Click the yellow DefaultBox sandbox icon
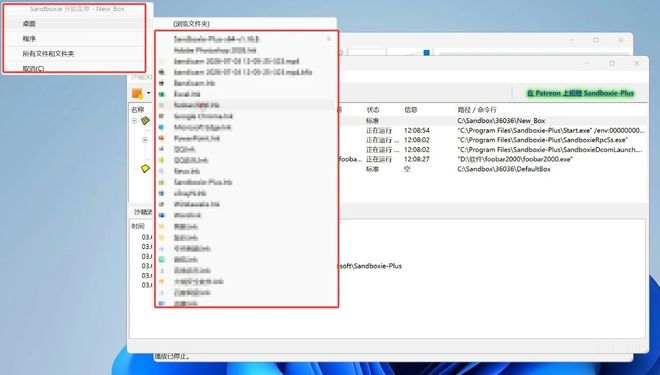This screenshot has width=660, height=375. [x=145, y=169]
